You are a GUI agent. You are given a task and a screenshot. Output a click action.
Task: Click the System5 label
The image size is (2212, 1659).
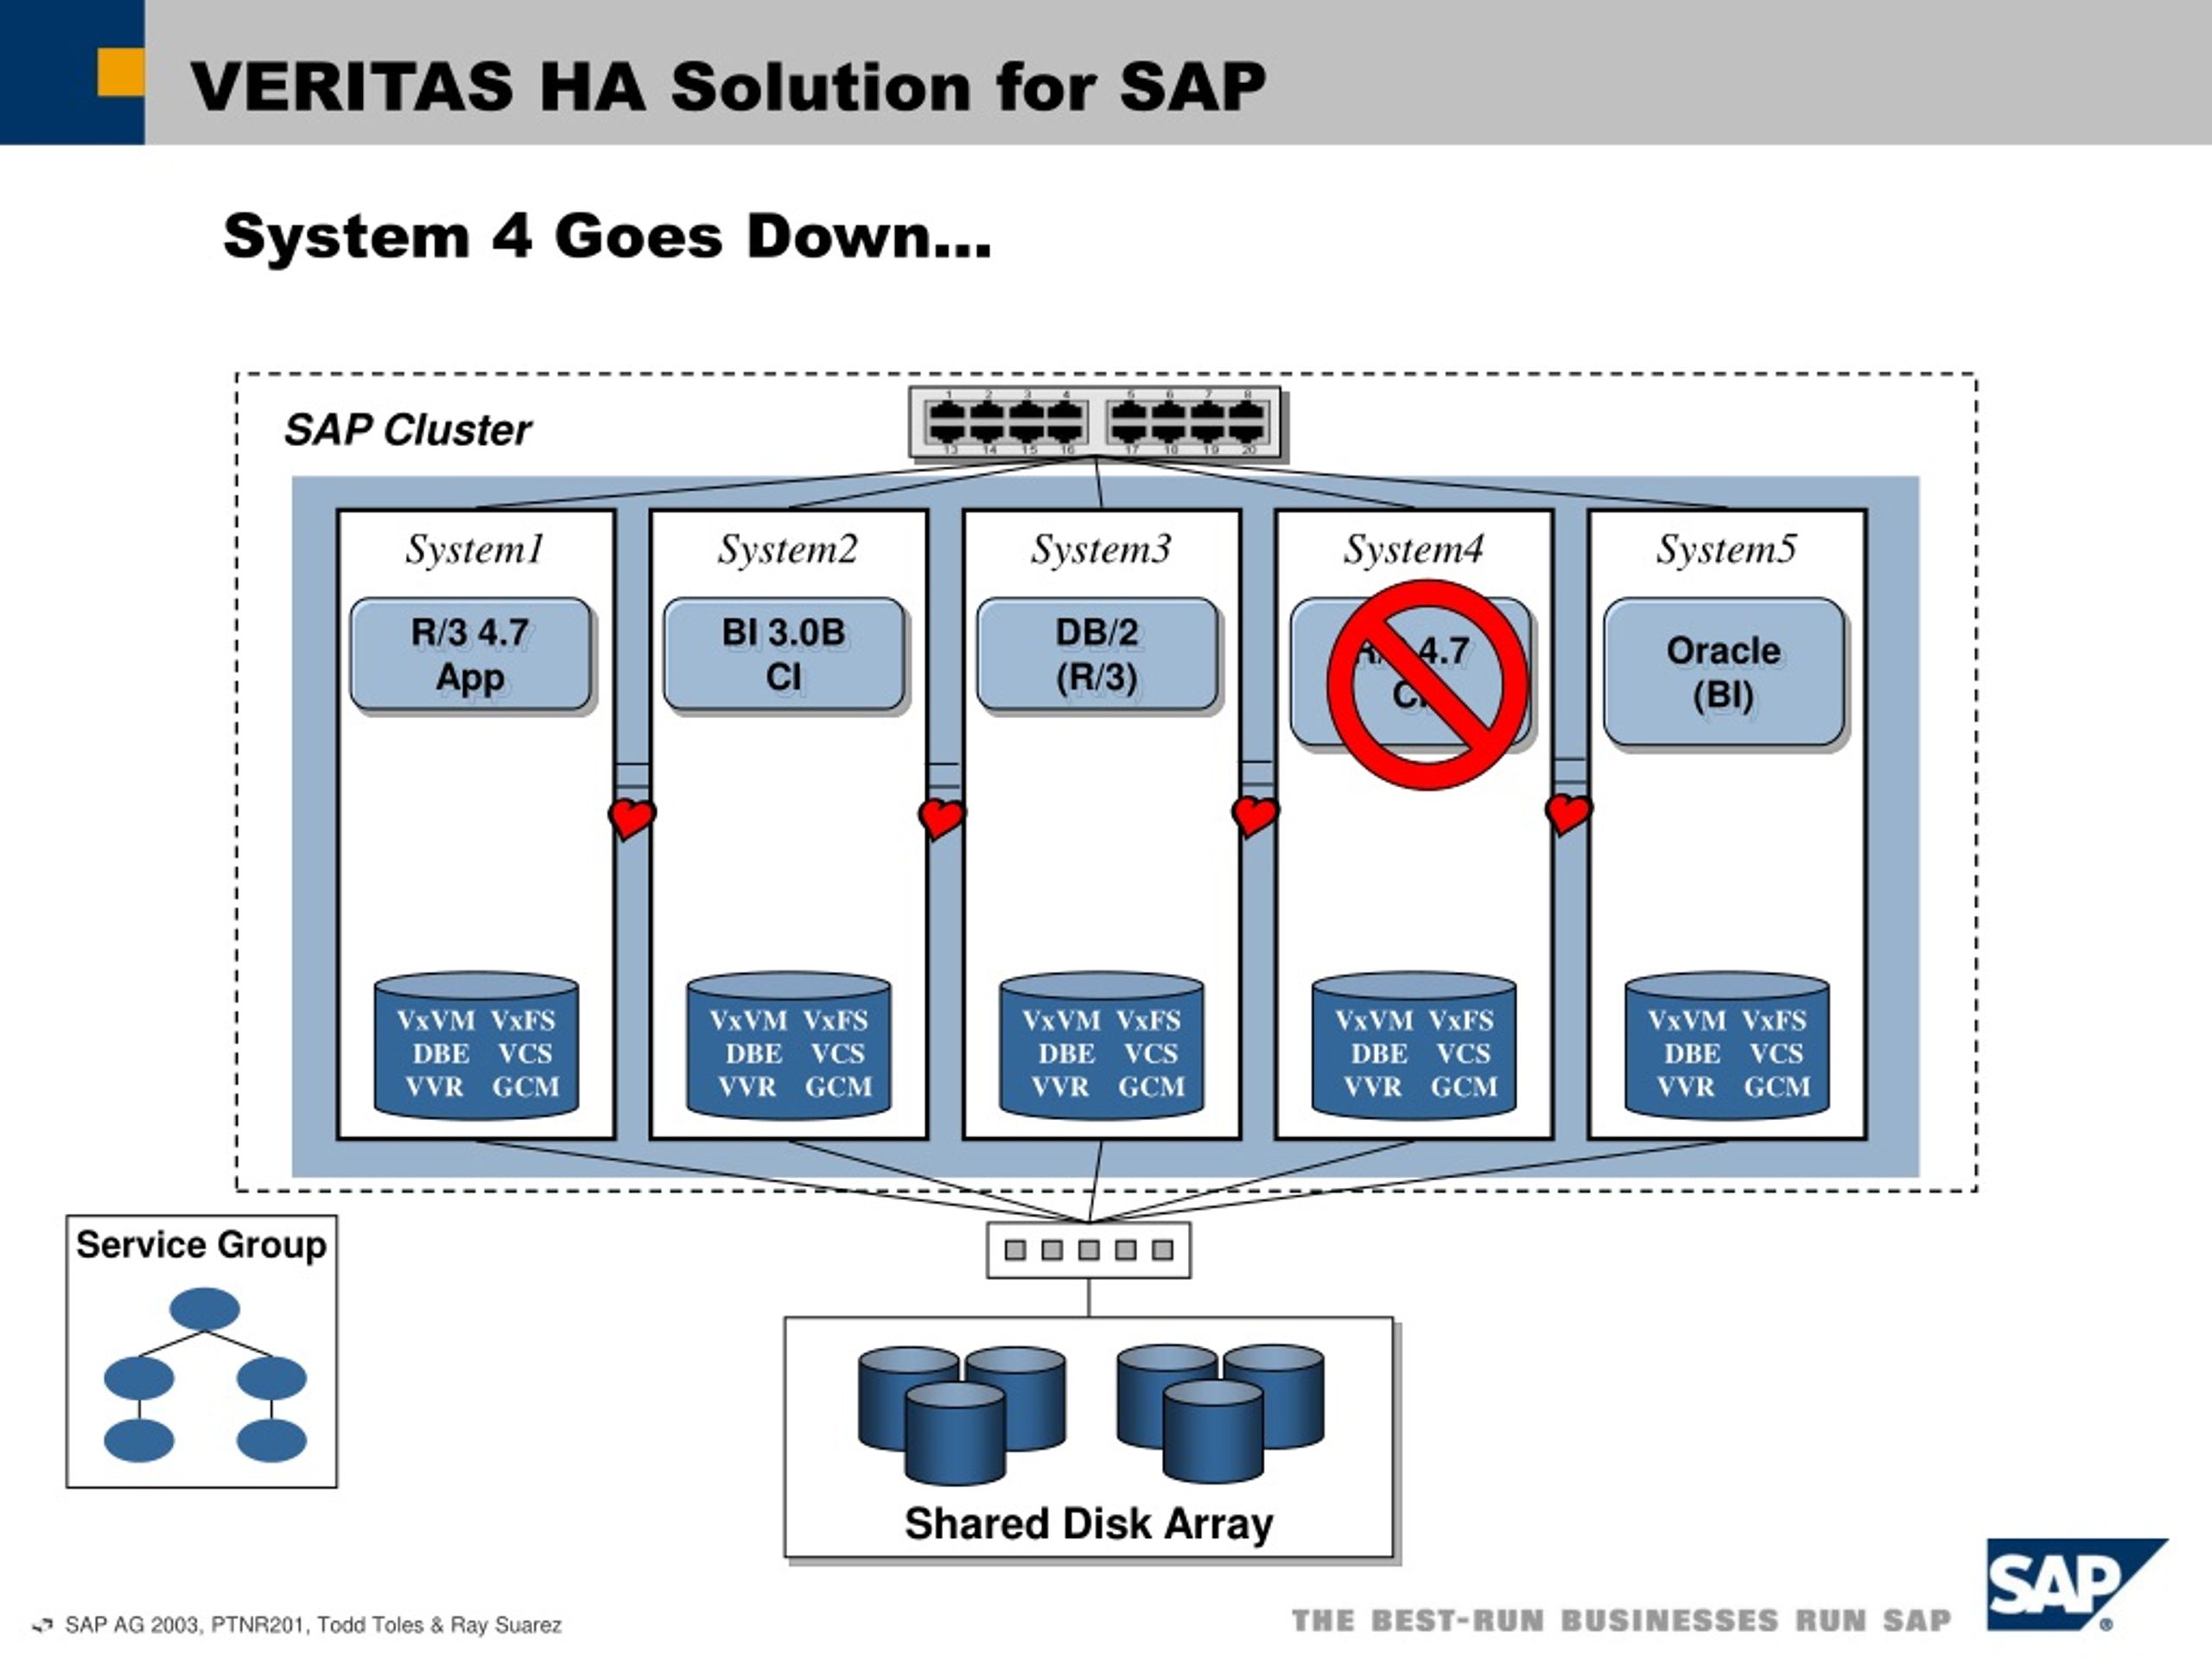[1726, 549]
